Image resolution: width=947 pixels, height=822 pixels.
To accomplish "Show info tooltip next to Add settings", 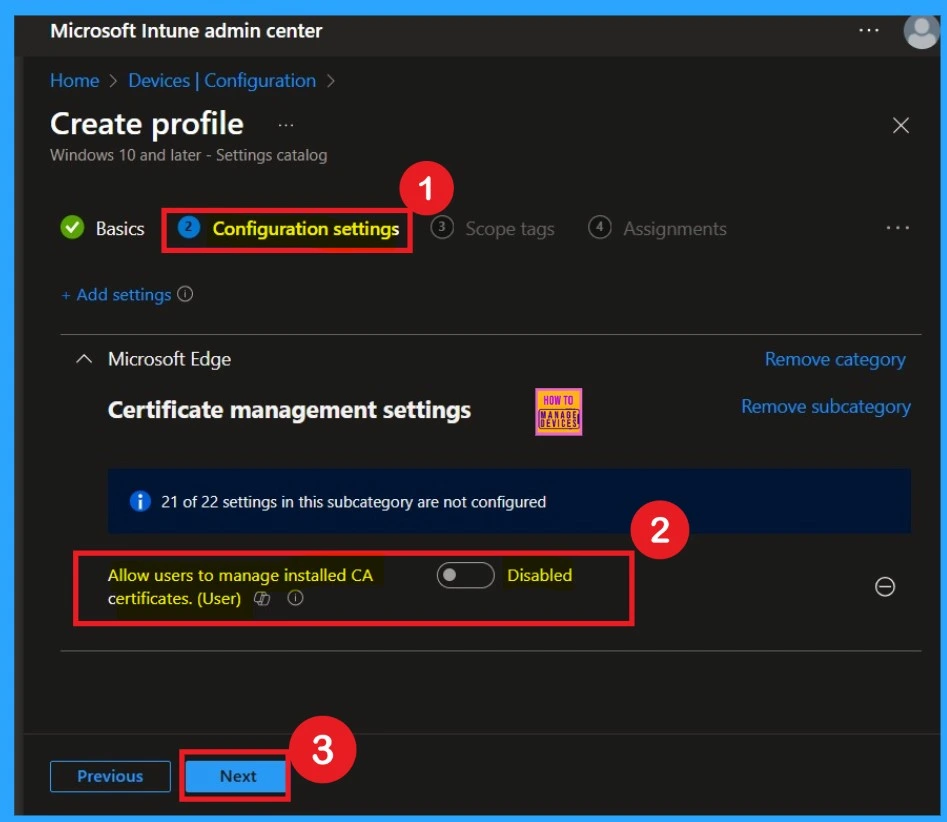I will (x=185, y=294).
